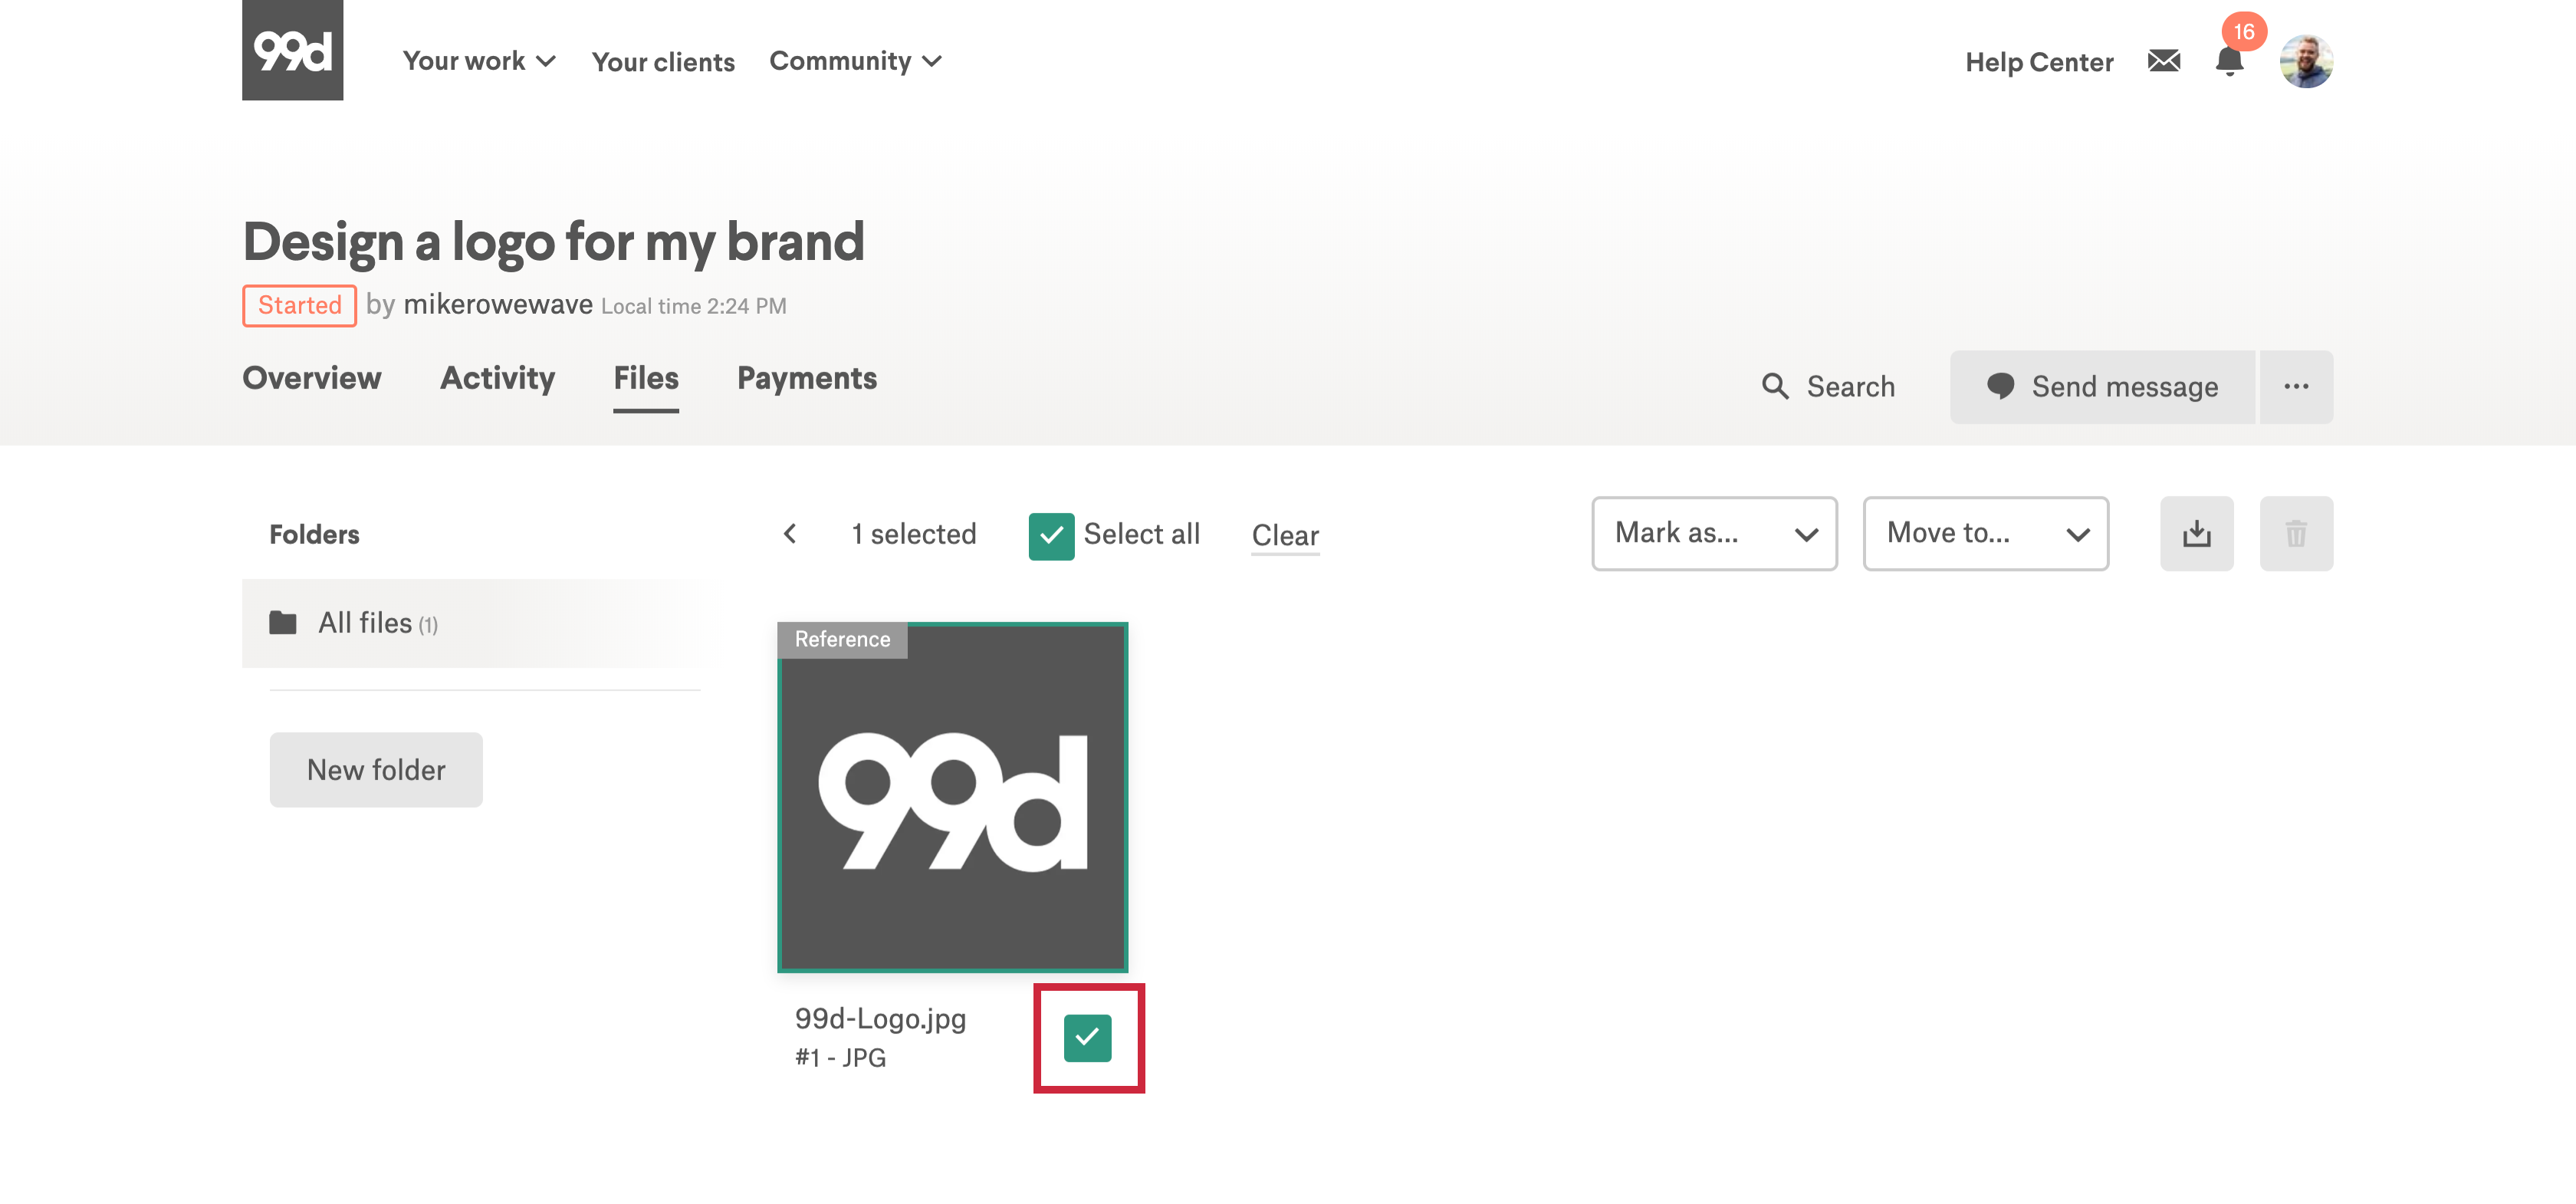The height and width of the screenshot is (1204, 2576).
Task: Uncheck the 99d-Logo.jpg file checkbox
Action: (x=1087, y=1038)
